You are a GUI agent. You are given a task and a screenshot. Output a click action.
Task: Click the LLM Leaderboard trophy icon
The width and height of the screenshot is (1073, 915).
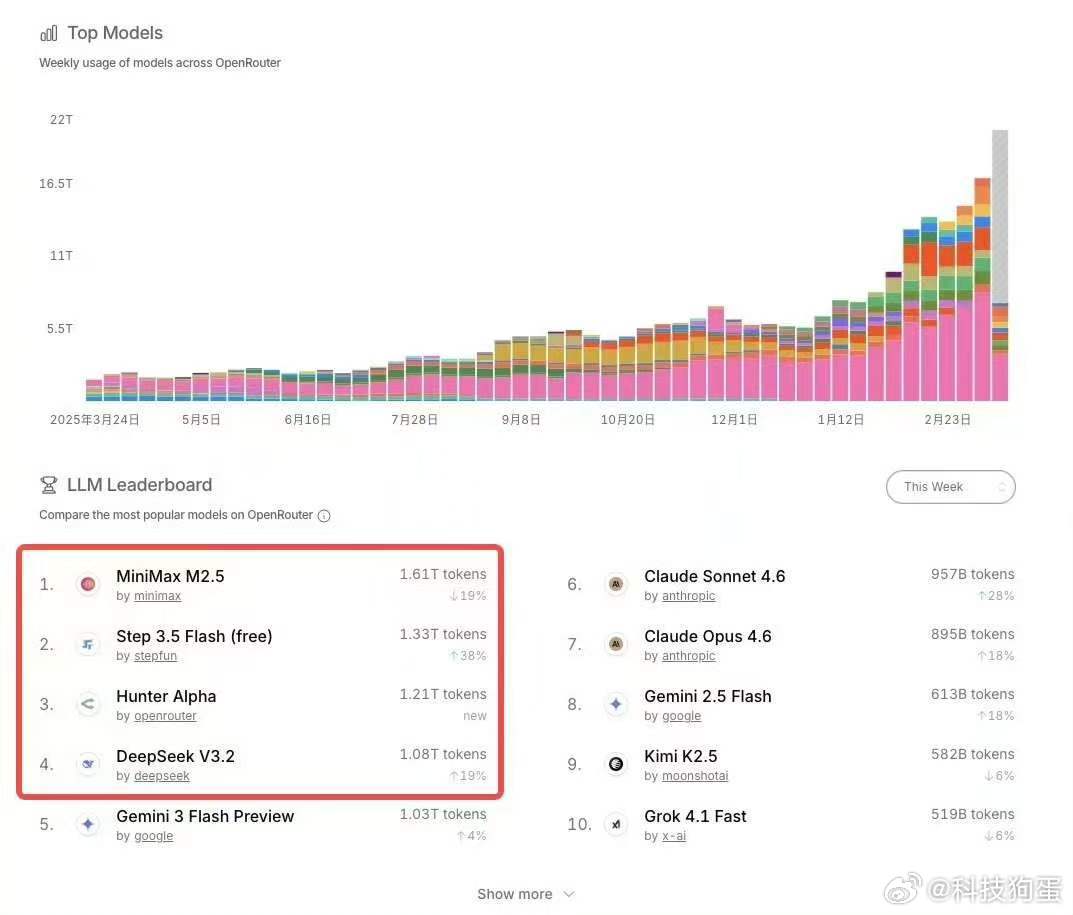pos(49,485)
